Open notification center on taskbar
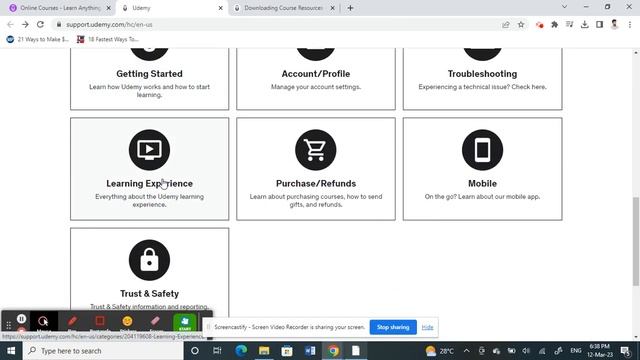640x360 pixels. 625,351
